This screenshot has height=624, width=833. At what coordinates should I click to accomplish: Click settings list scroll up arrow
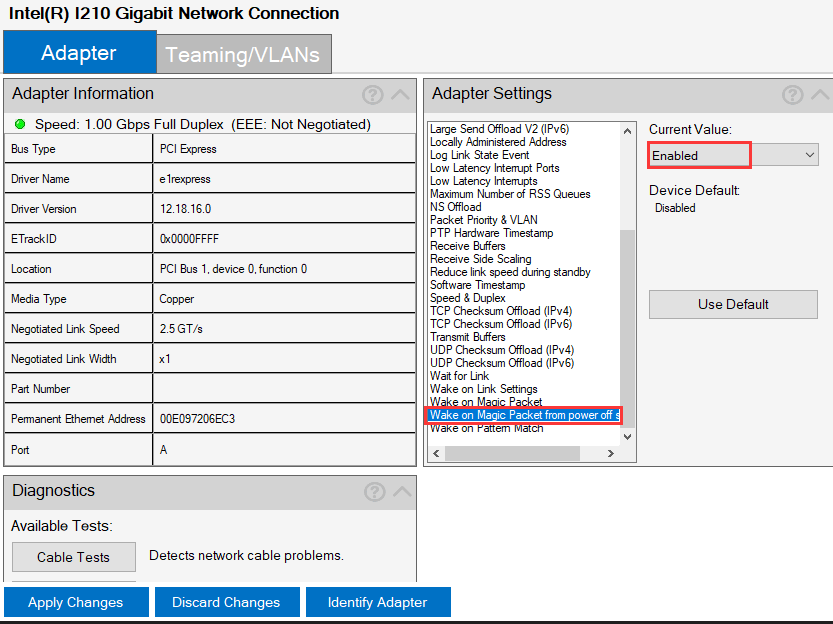pos(627,131)
